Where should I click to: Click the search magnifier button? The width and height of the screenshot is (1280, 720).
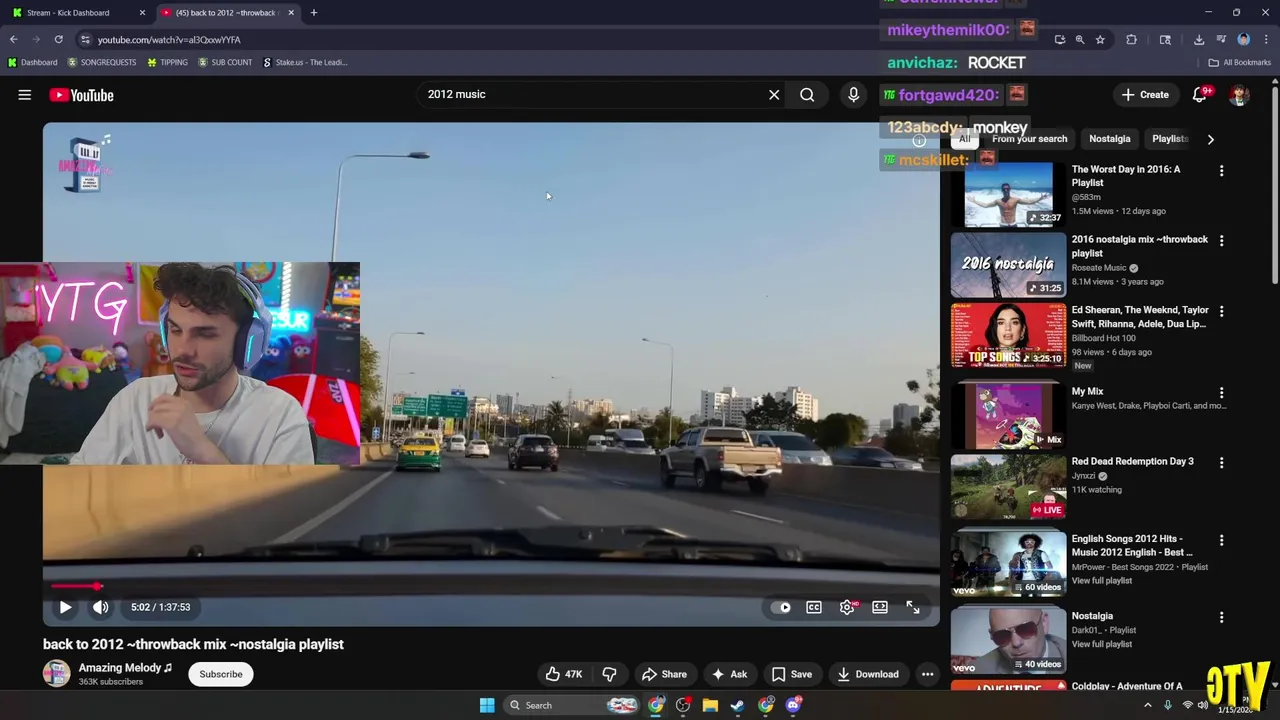807,95
